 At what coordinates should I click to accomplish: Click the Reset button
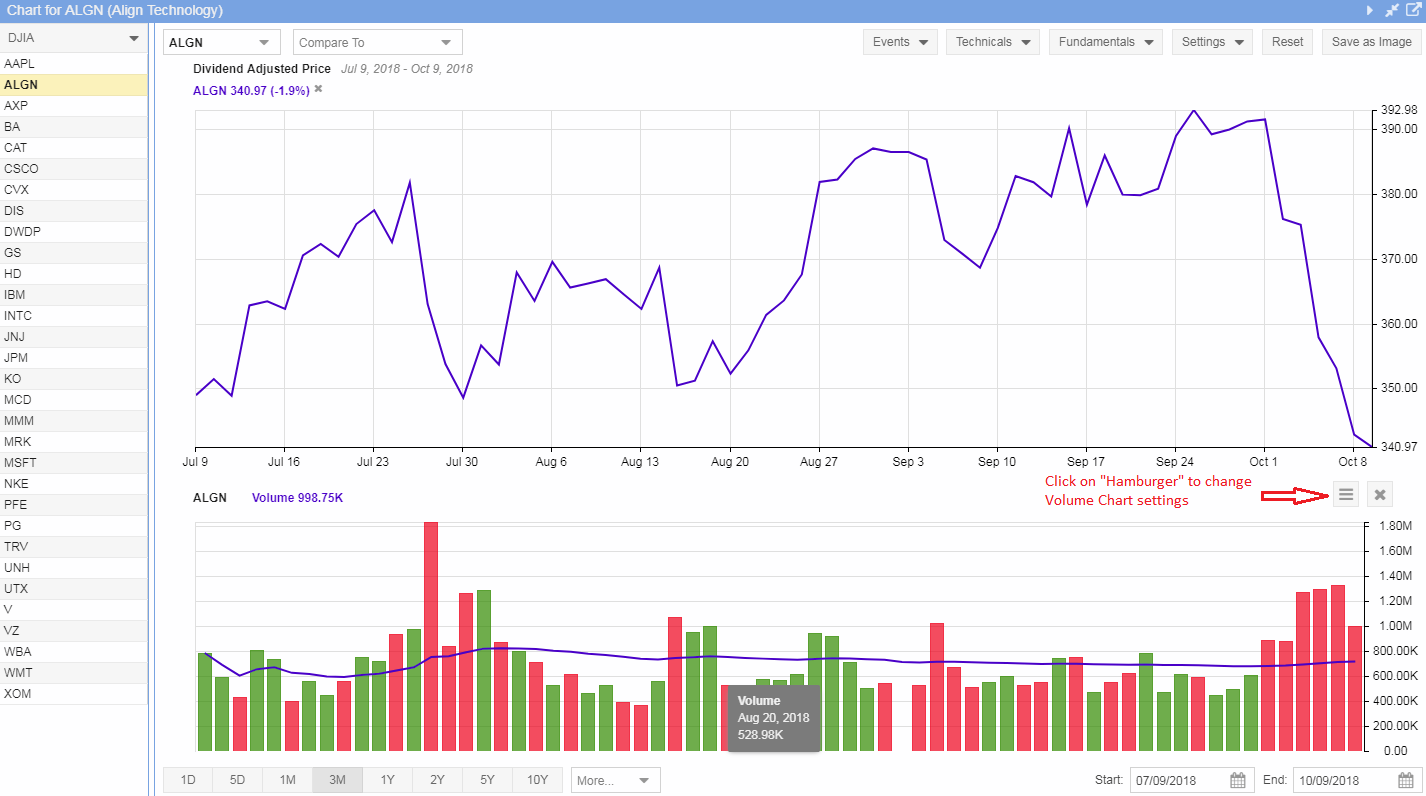coord(1287,42)
